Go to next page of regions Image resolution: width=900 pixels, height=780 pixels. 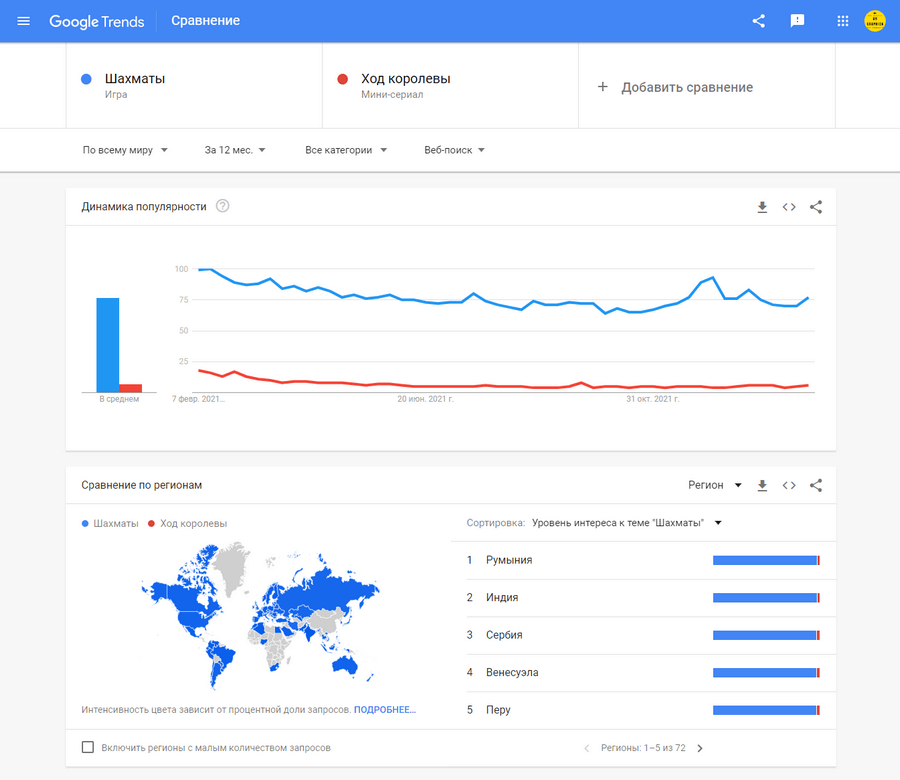point(700,748)
